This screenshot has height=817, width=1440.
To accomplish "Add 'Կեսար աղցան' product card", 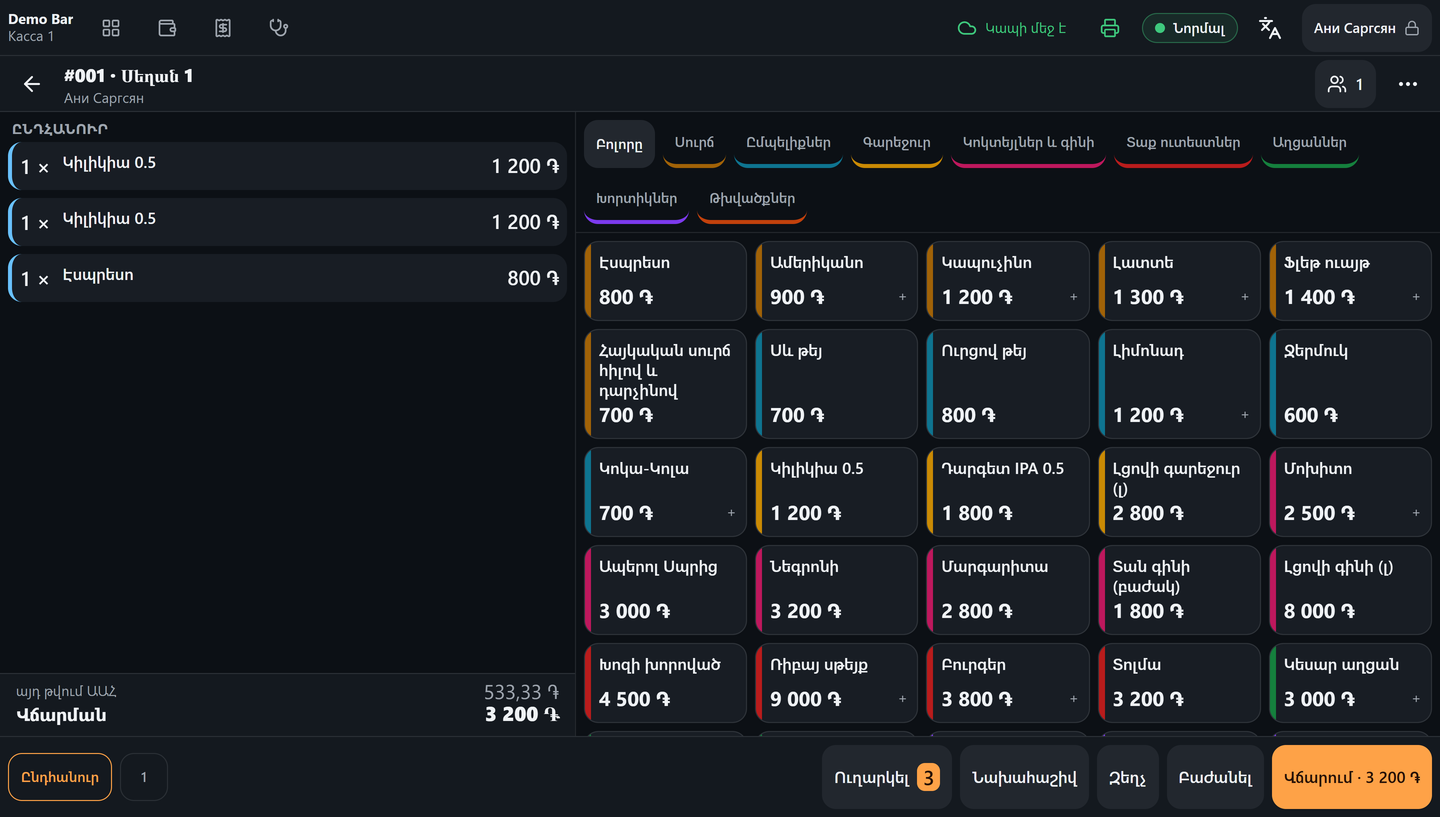I will (1351, 683).
